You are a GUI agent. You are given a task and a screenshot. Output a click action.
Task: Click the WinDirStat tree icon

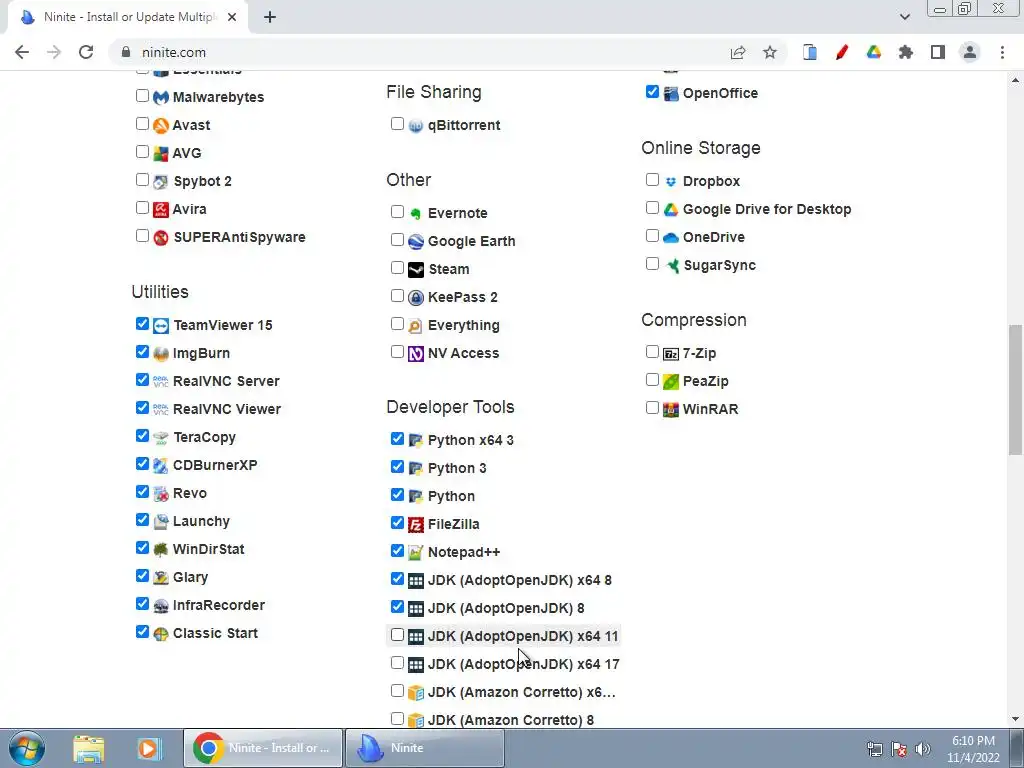[x=161, y=550]
